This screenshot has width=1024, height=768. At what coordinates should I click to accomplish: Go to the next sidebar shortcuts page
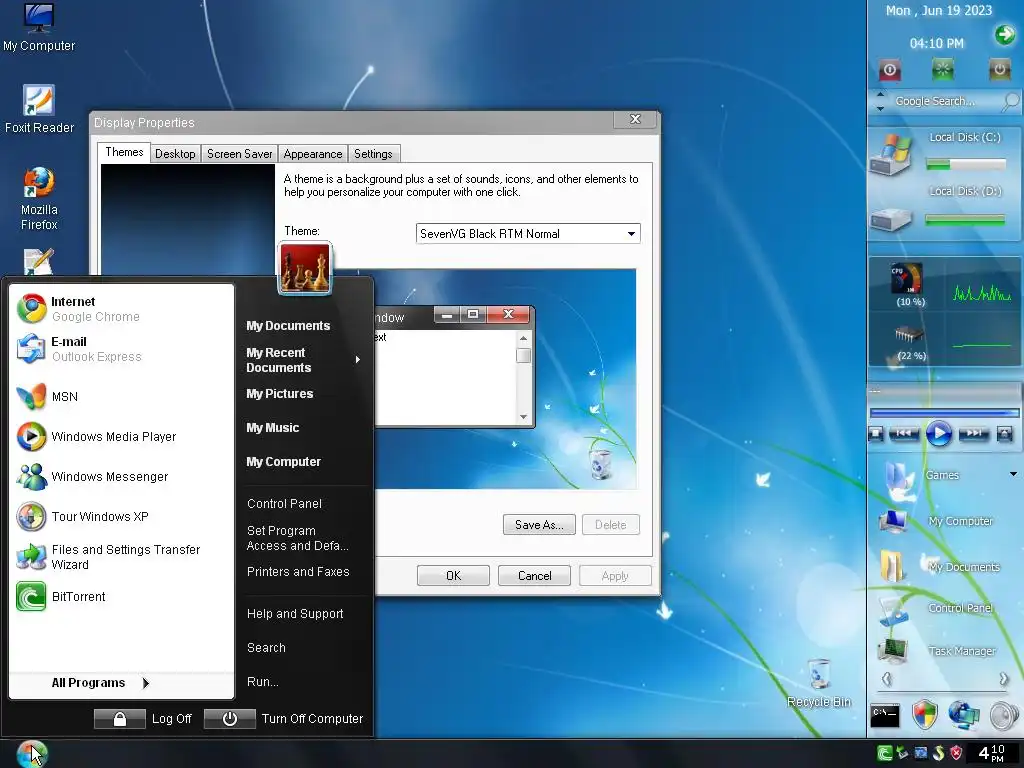[1003, 679]
